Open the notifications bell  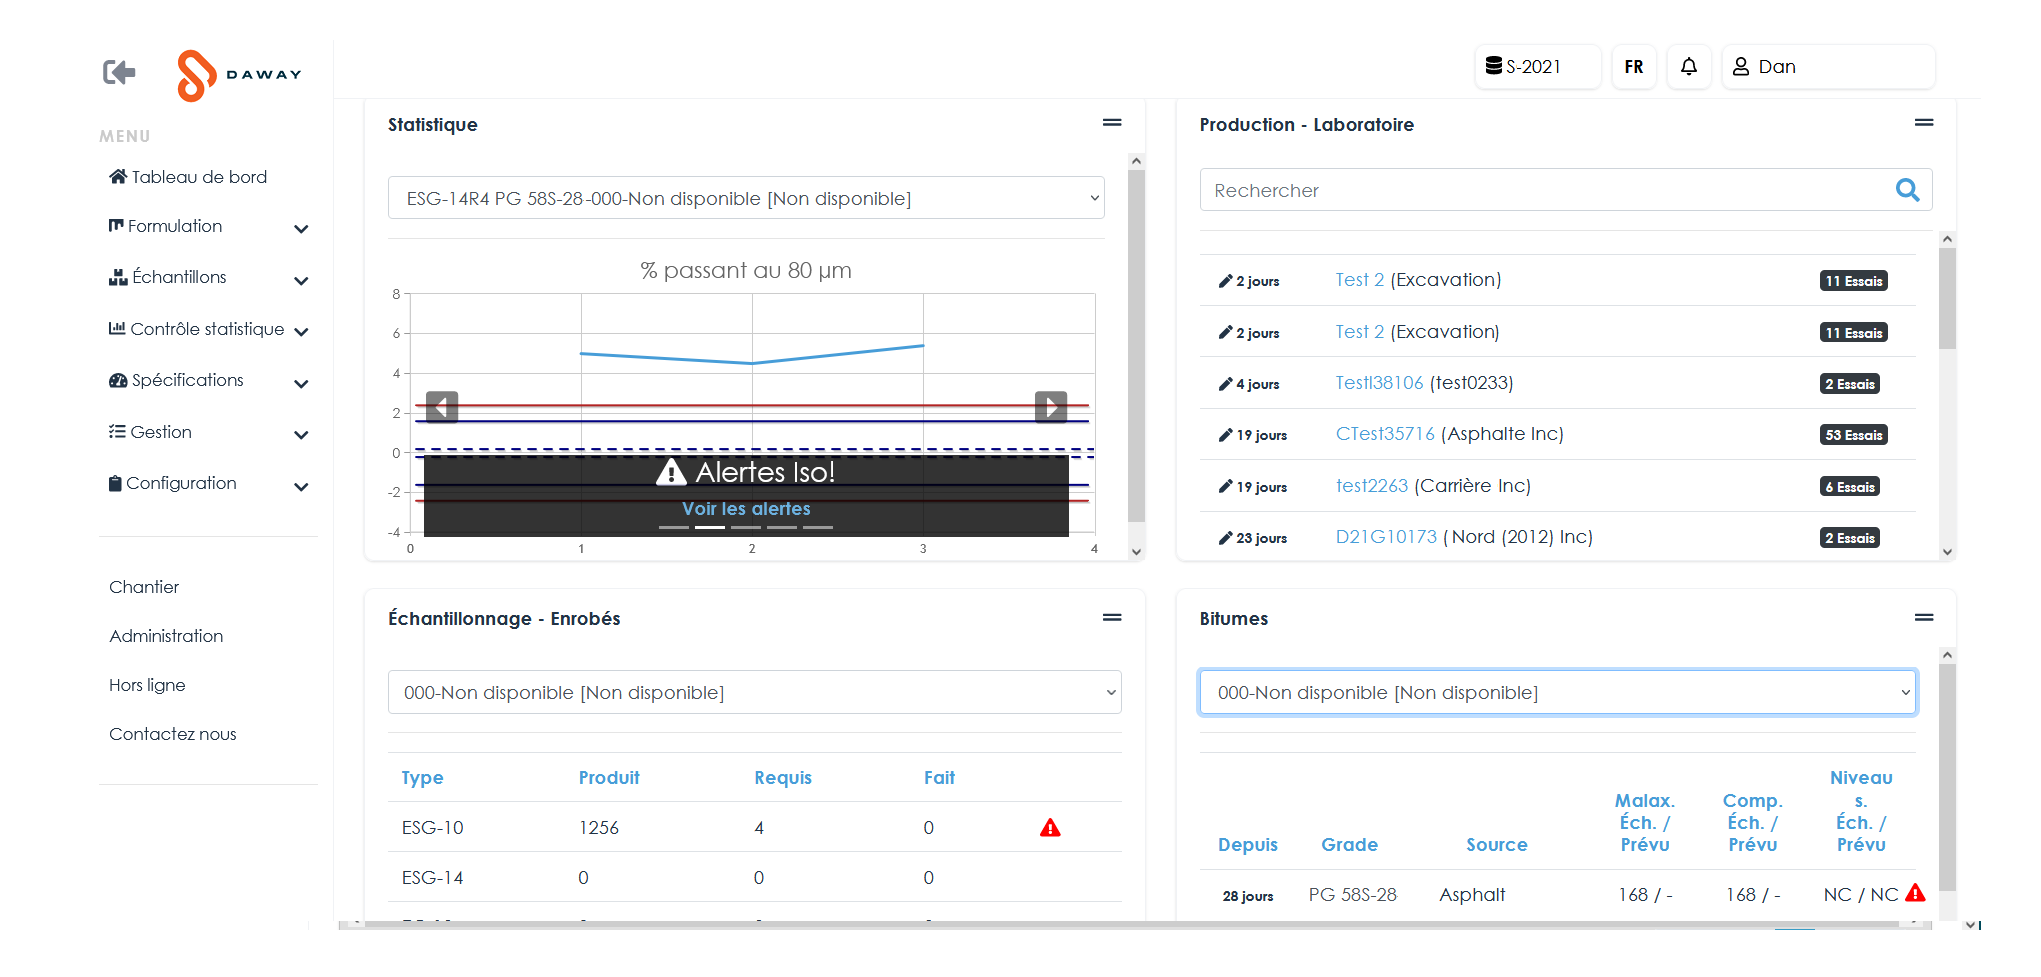tap(1688, 67)
